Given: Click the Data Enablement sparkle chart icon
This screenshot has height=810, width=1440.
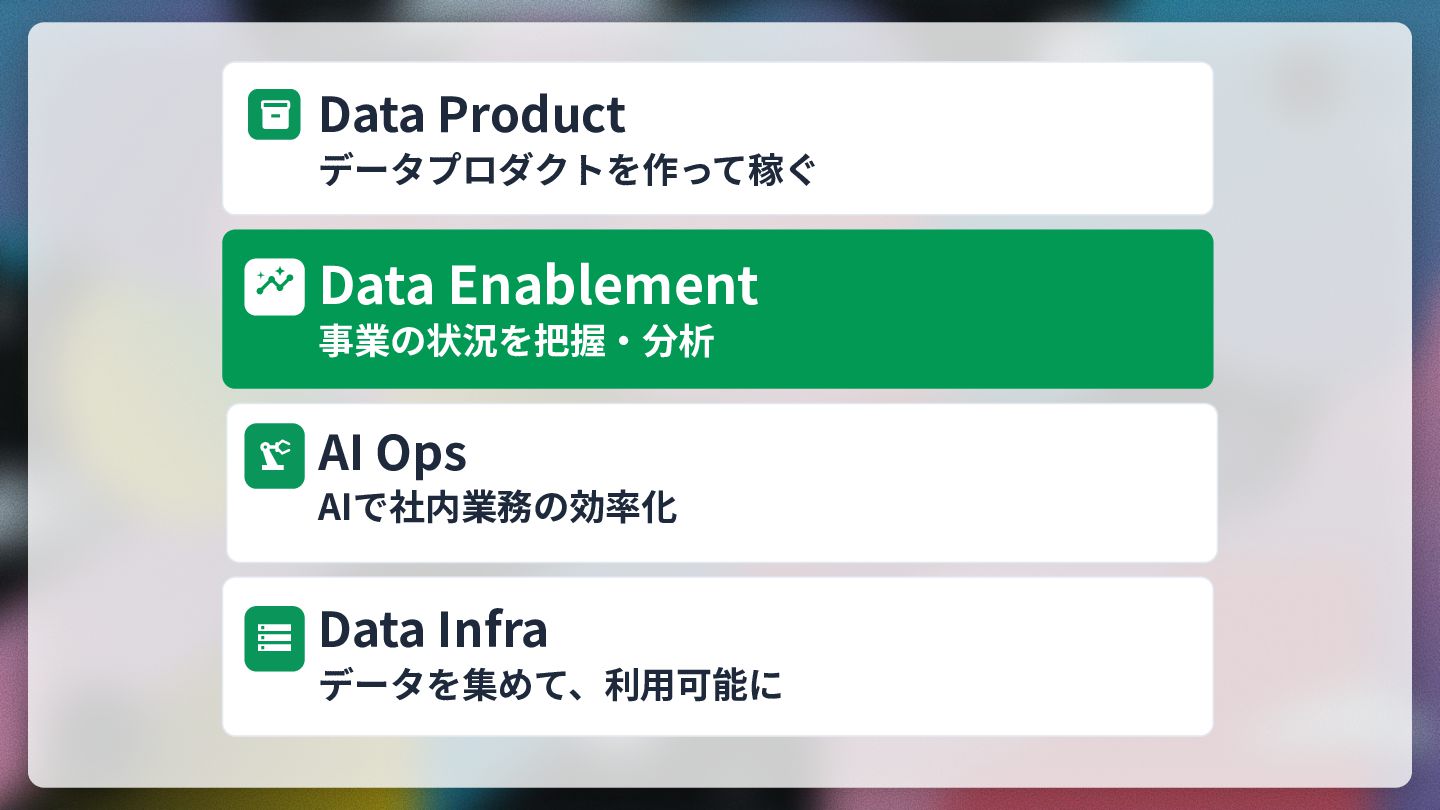Looking at the screenshot, I should click(274, 286).
